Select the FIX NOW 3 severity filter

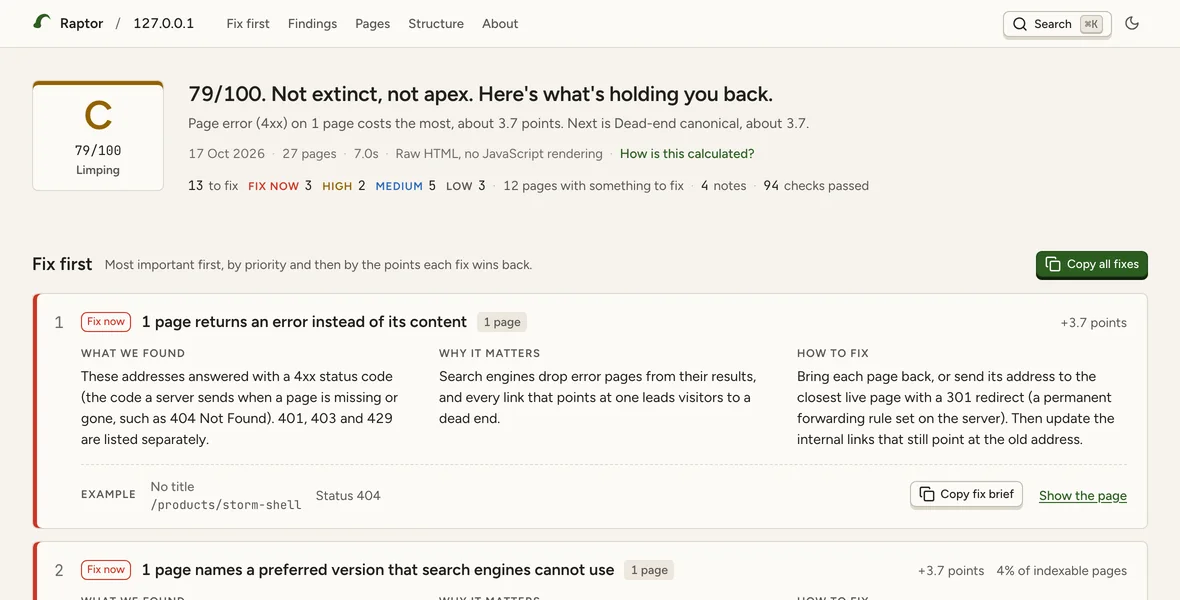click(x=280, y=186)
